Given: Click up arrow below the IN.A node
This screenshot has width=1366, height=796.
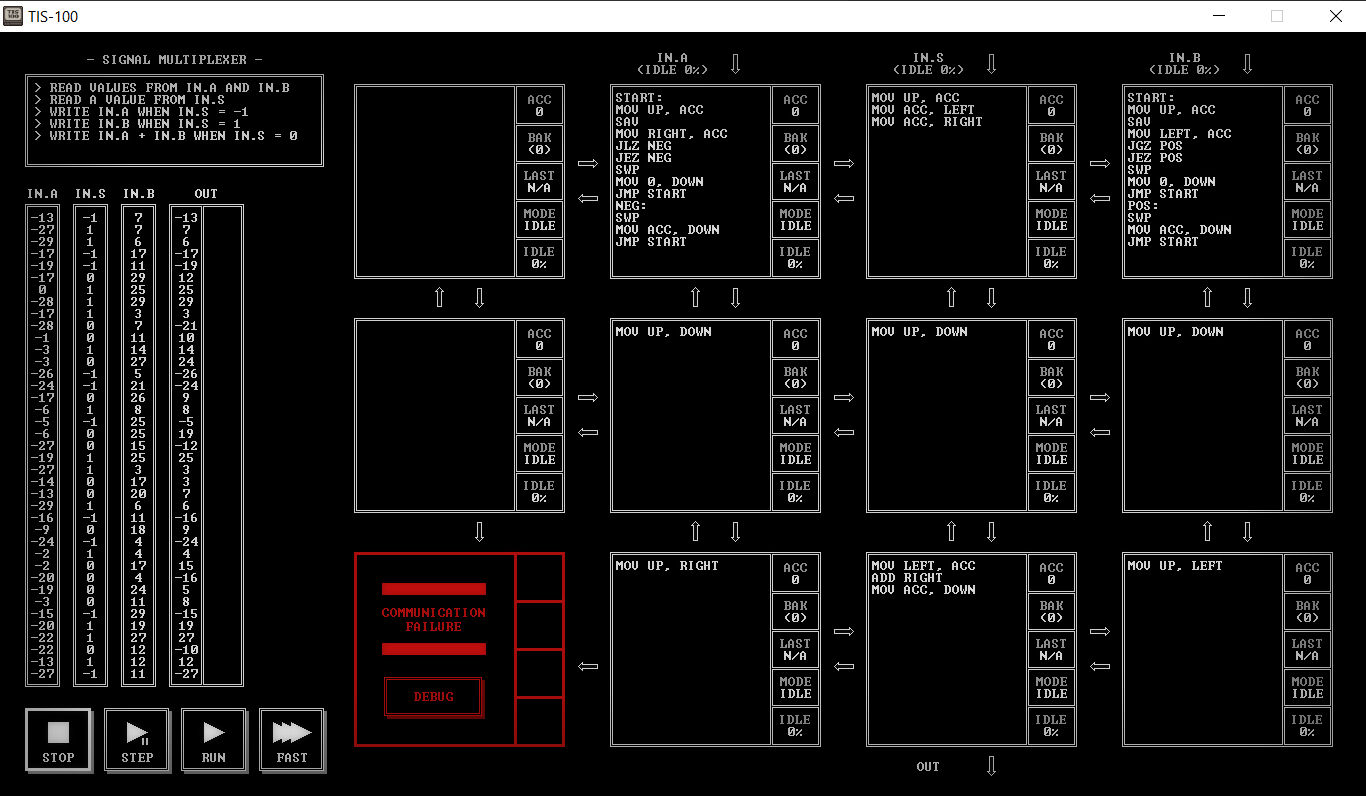Looking at the screenshot, I should (696, 298).
